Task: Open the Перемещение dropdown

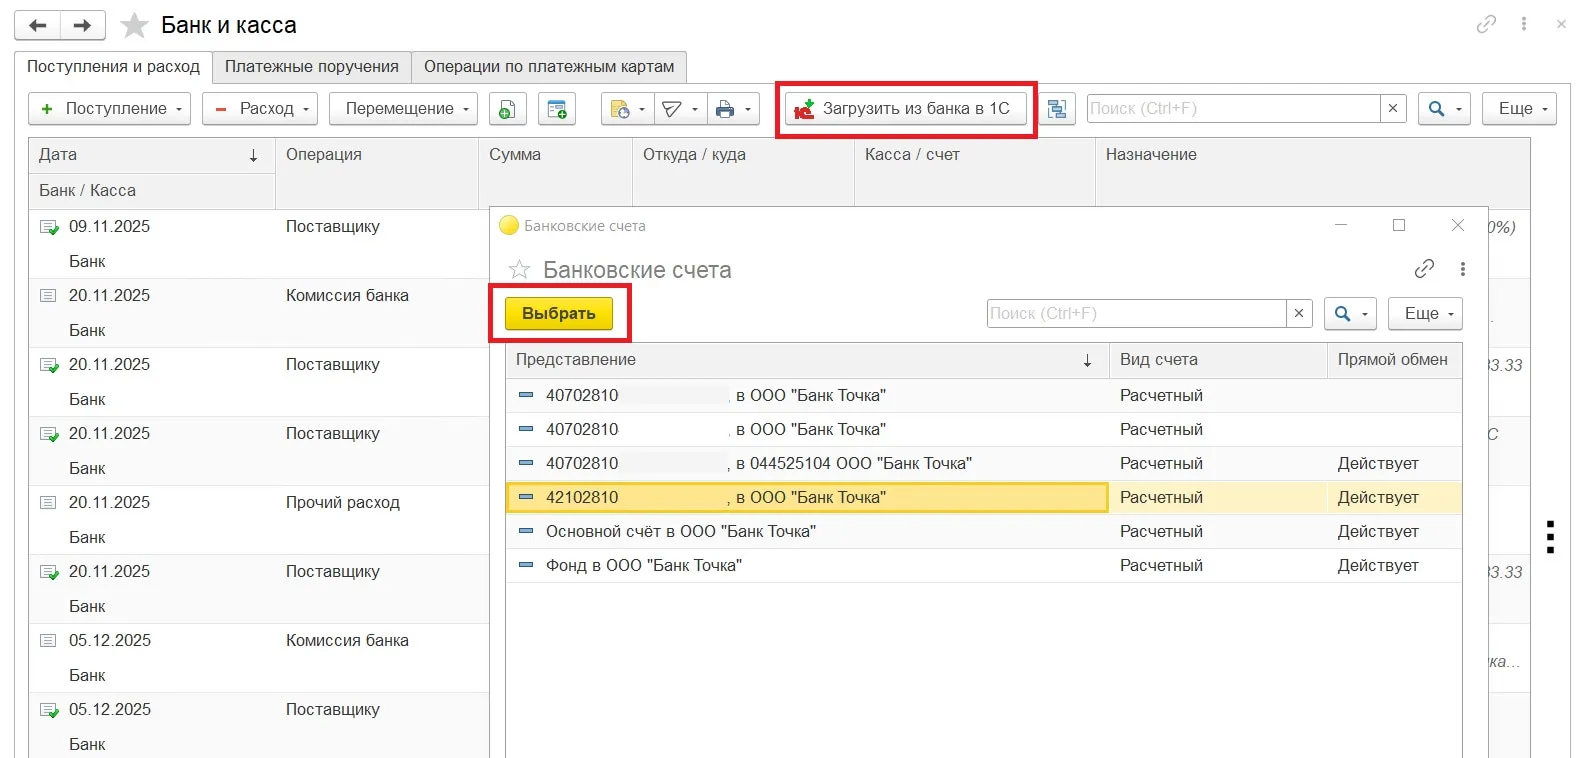Action: (x=403, y=109)
